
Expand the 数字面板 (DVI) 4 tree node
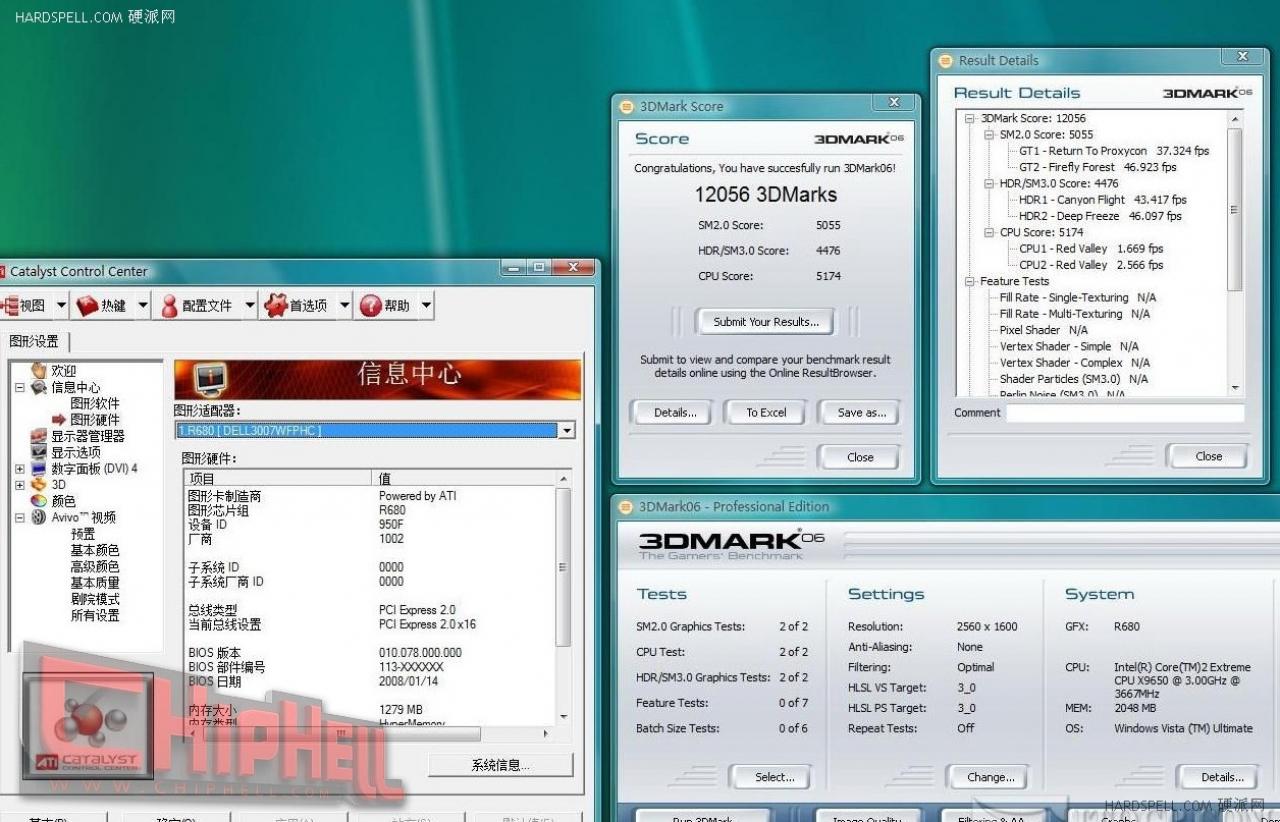[x=19, y=468]
